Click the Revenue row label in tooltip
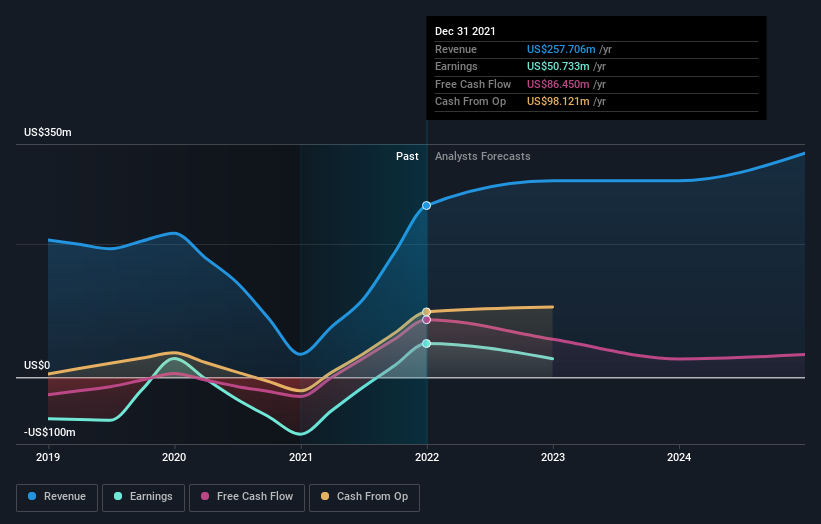The height and width of the screenshot is (524, 821). point(456,49)
